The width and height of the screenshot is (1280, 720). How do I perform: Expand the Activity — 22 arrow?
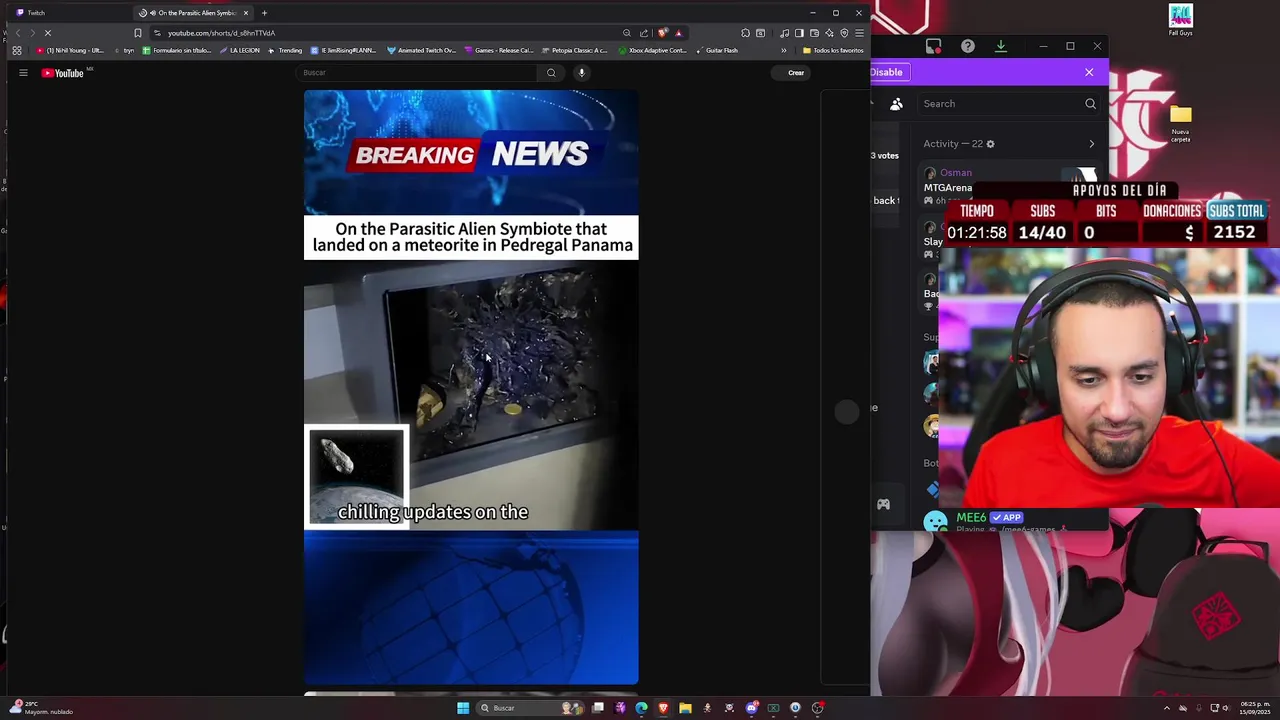point(1091,144)
